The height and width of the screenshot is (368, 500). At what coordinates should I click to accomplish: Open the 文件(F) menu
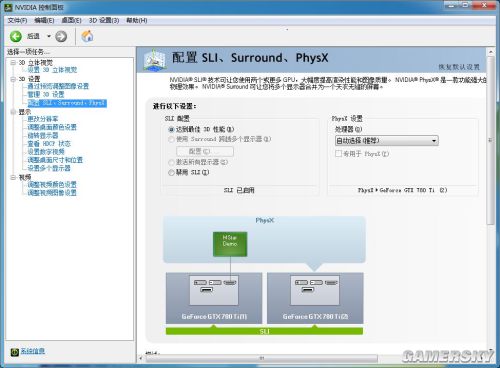pyautogui.click(x=17, y=20)
